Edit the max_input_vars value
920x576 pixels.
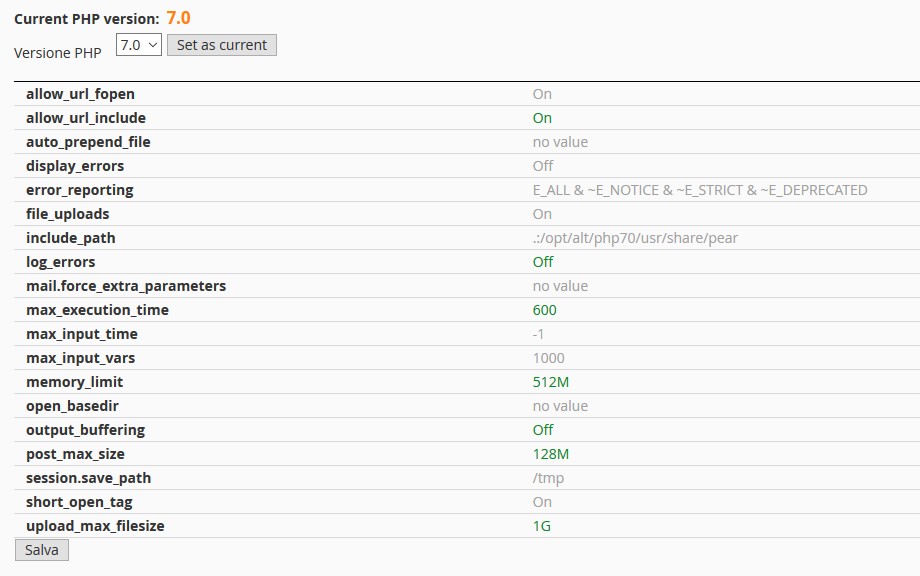(548, 357)
